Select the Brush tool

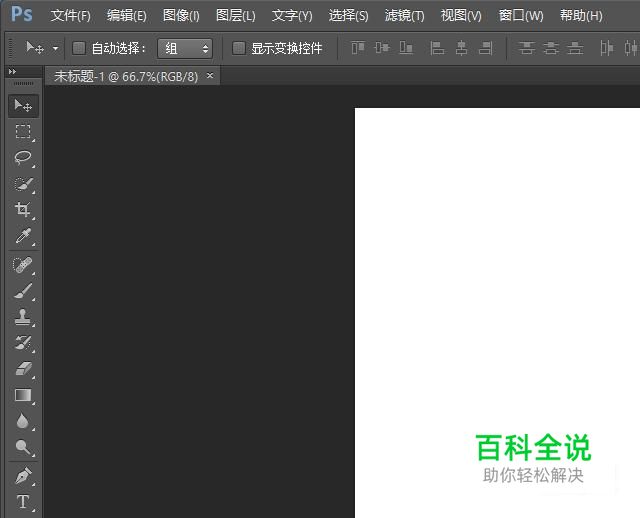[x=23, y=291]
